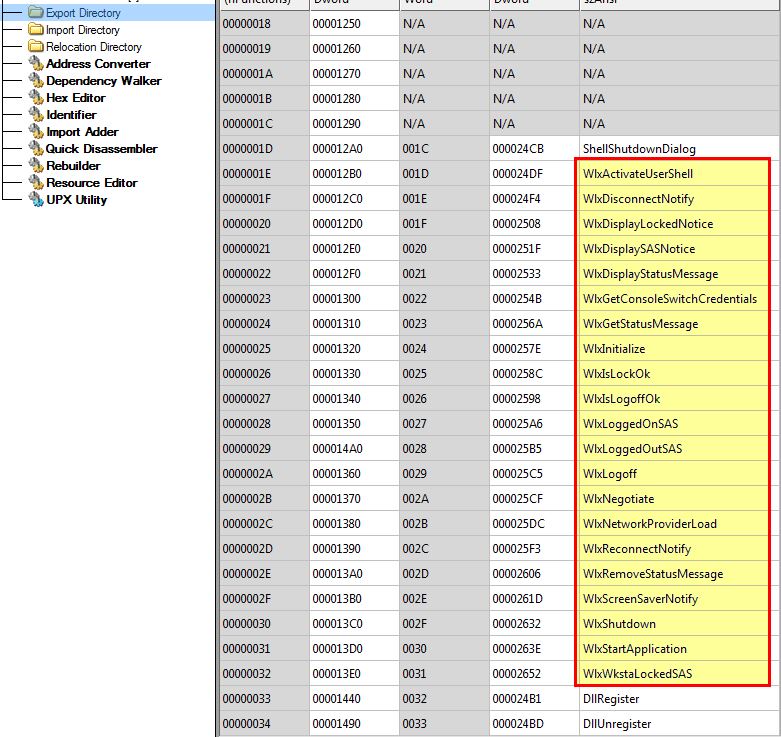Click the Identifier tool icon
This screenshot has height=737, width=781.
(x=36, y=114)
